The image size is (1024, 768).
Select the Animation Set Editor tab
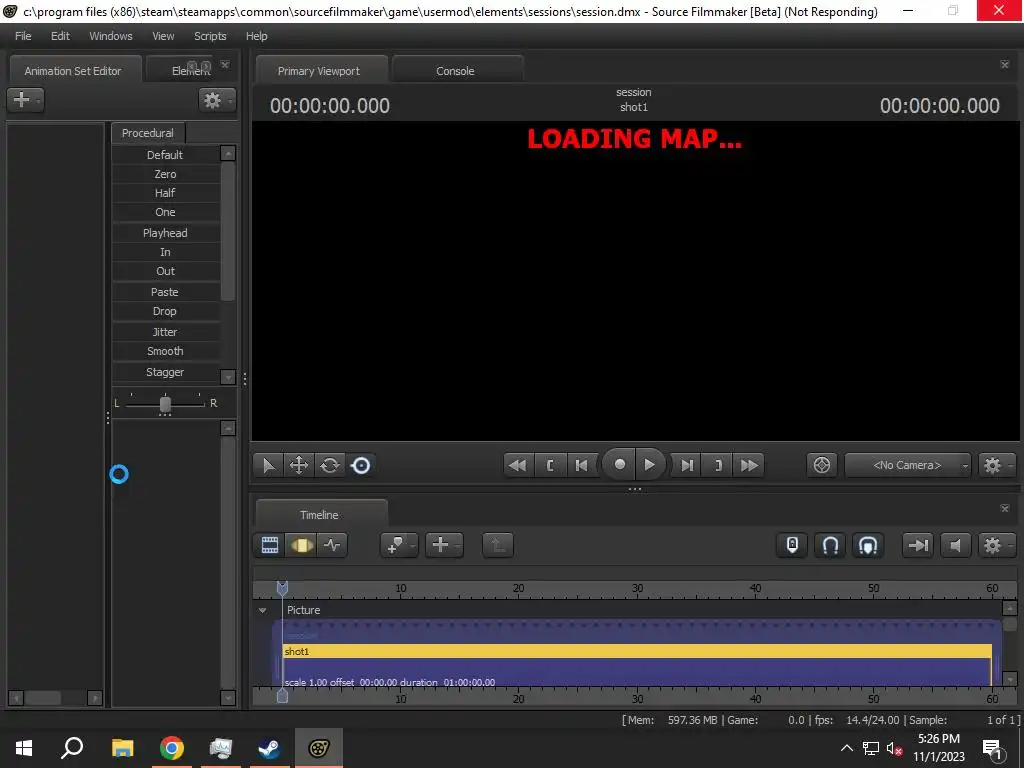click(73, 71)
